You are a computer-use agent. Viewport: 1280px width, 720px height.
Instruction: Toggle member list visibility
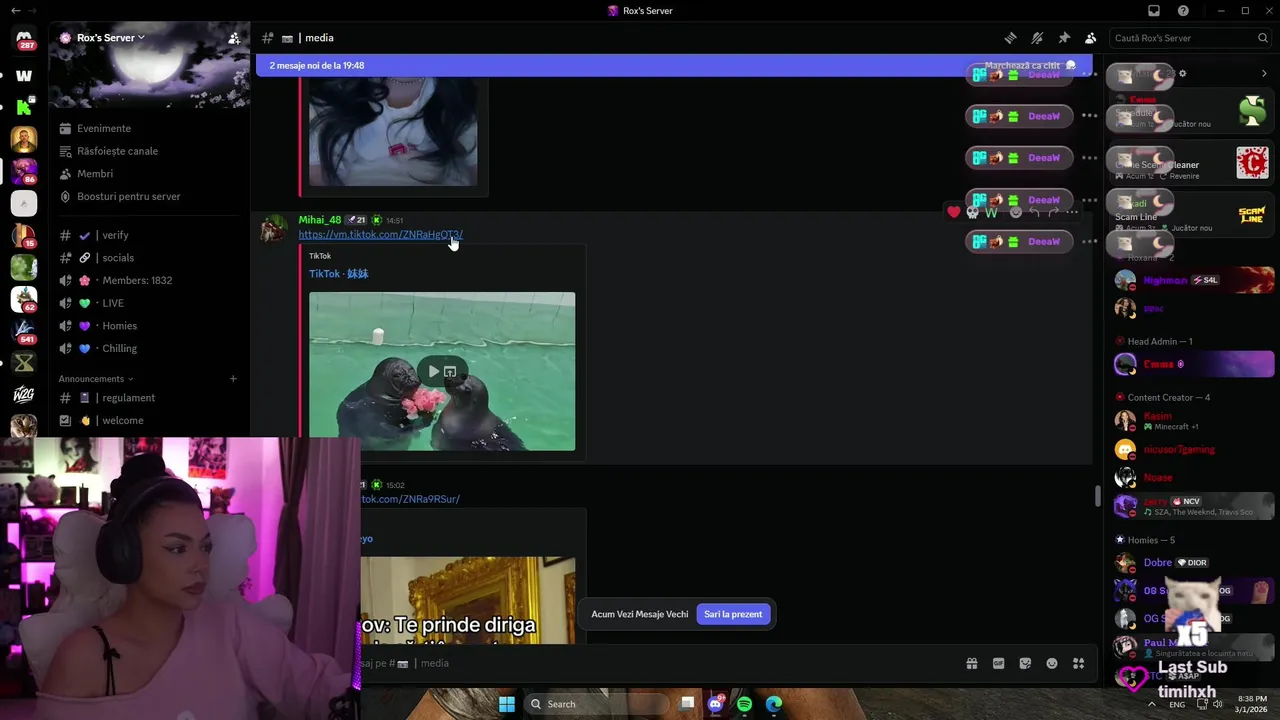1091,38
